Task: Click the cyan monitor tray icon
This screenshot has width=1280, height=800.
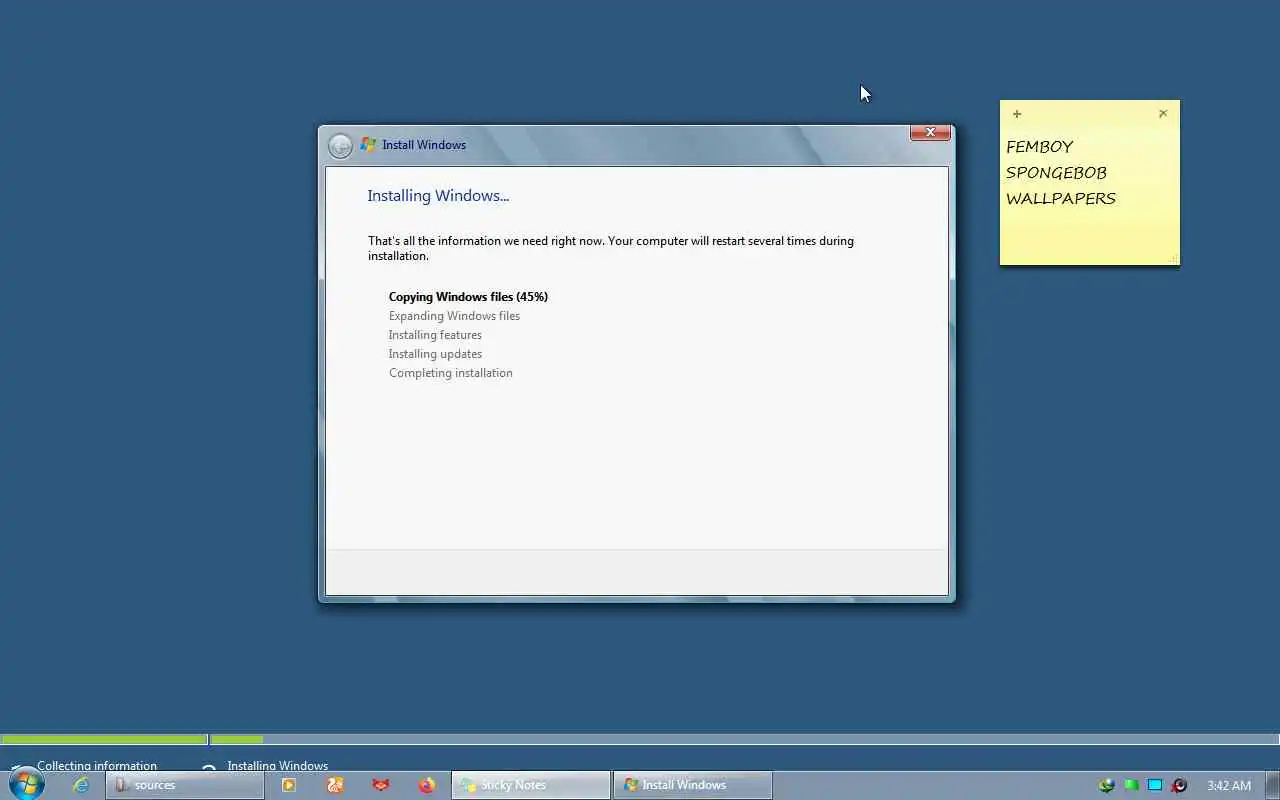Action: coord(1155,785)
